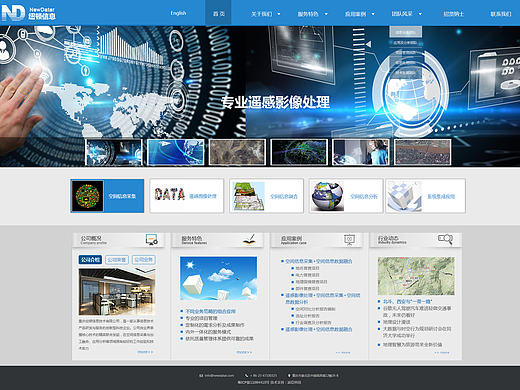Open the first application case category link
The image size is (520, 390).
tap(319, 261)
